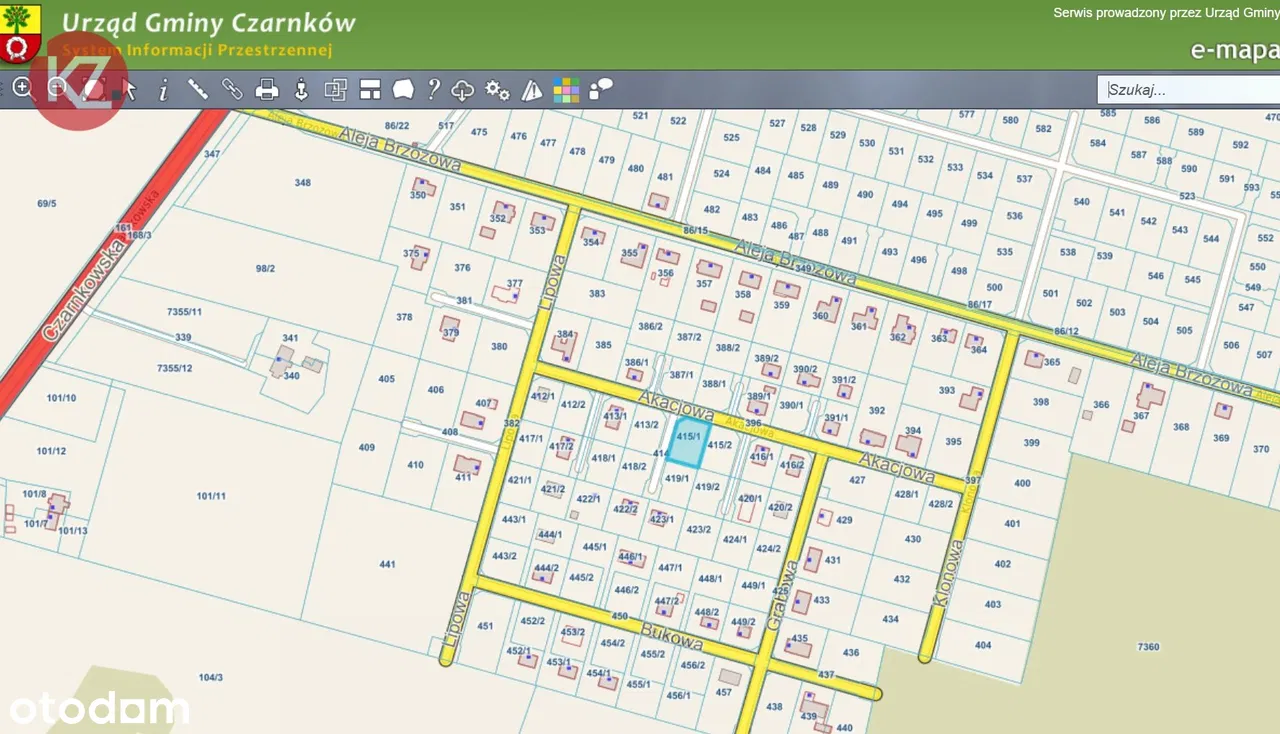Image resolution: width=1280 pixels, height=734 pixels.
Task: Click the cloud download icon
Action: pyautogui.click(x=463, y=90)
